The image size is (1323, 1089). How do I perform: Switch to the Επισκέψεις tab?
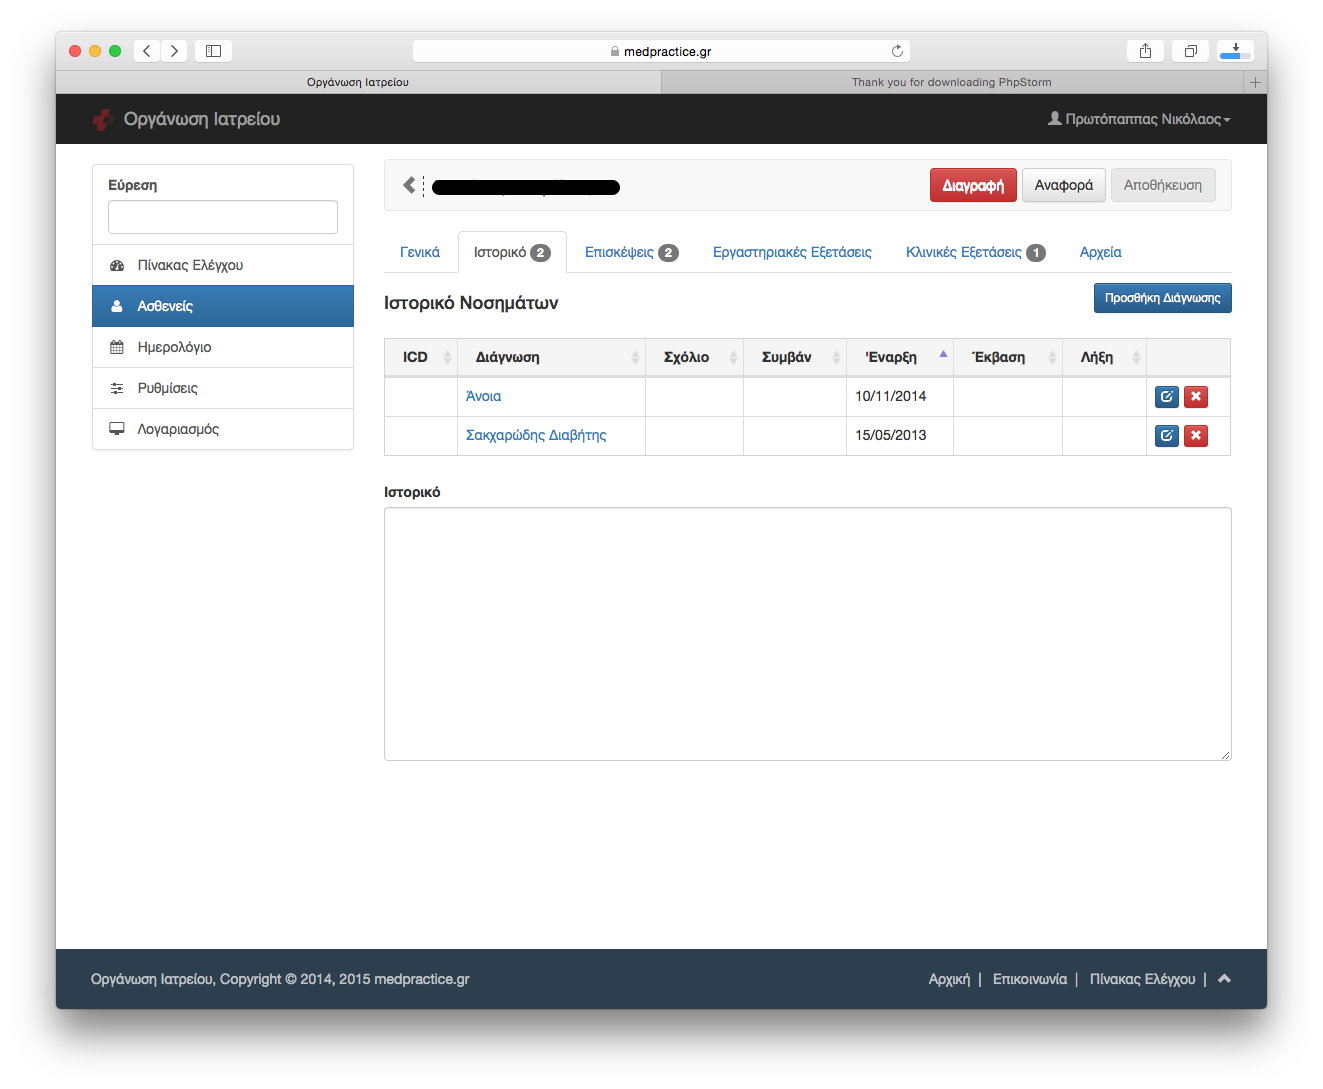pyautogui.click(x=630, y=252)
